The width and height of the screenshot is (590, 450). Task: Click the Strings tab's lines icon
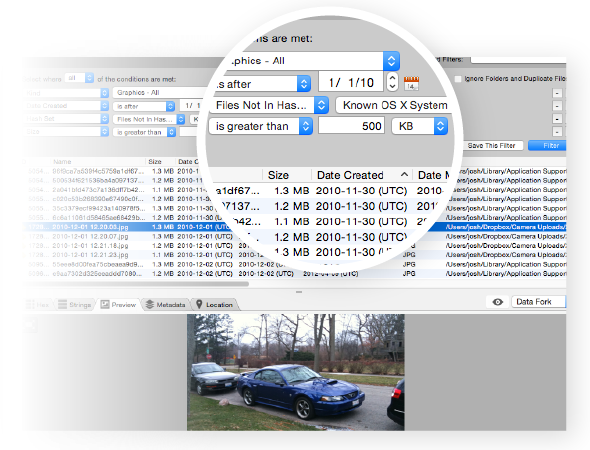pos(62,304)
